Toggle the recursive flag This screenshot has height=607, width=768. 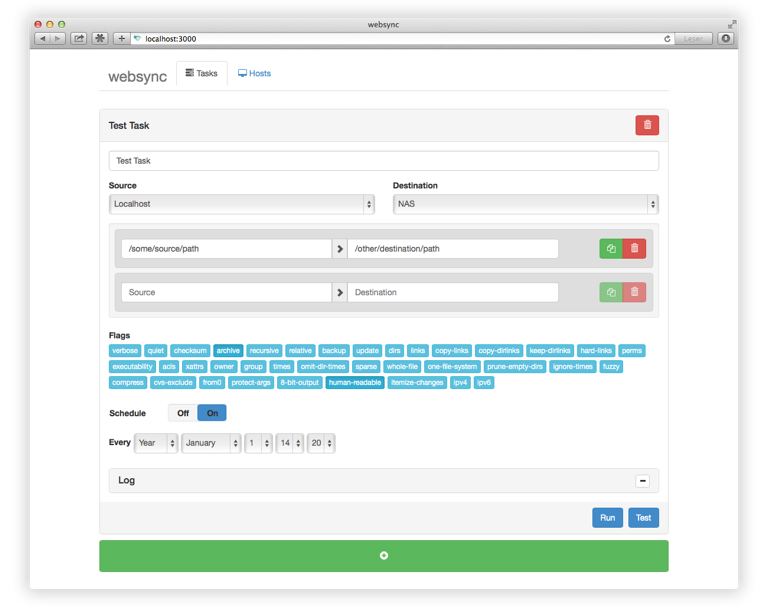point(264,350)
